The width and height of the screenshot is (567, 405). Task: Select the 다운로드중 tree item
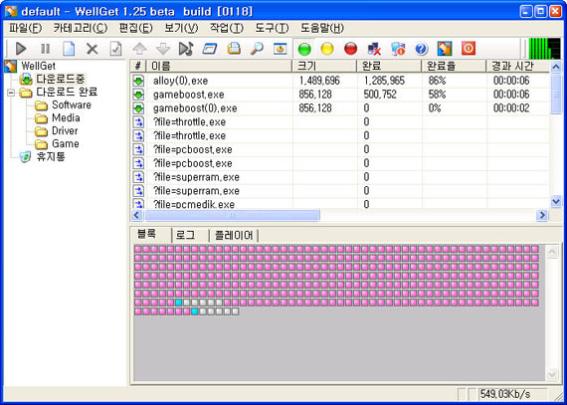click(60, 79)
